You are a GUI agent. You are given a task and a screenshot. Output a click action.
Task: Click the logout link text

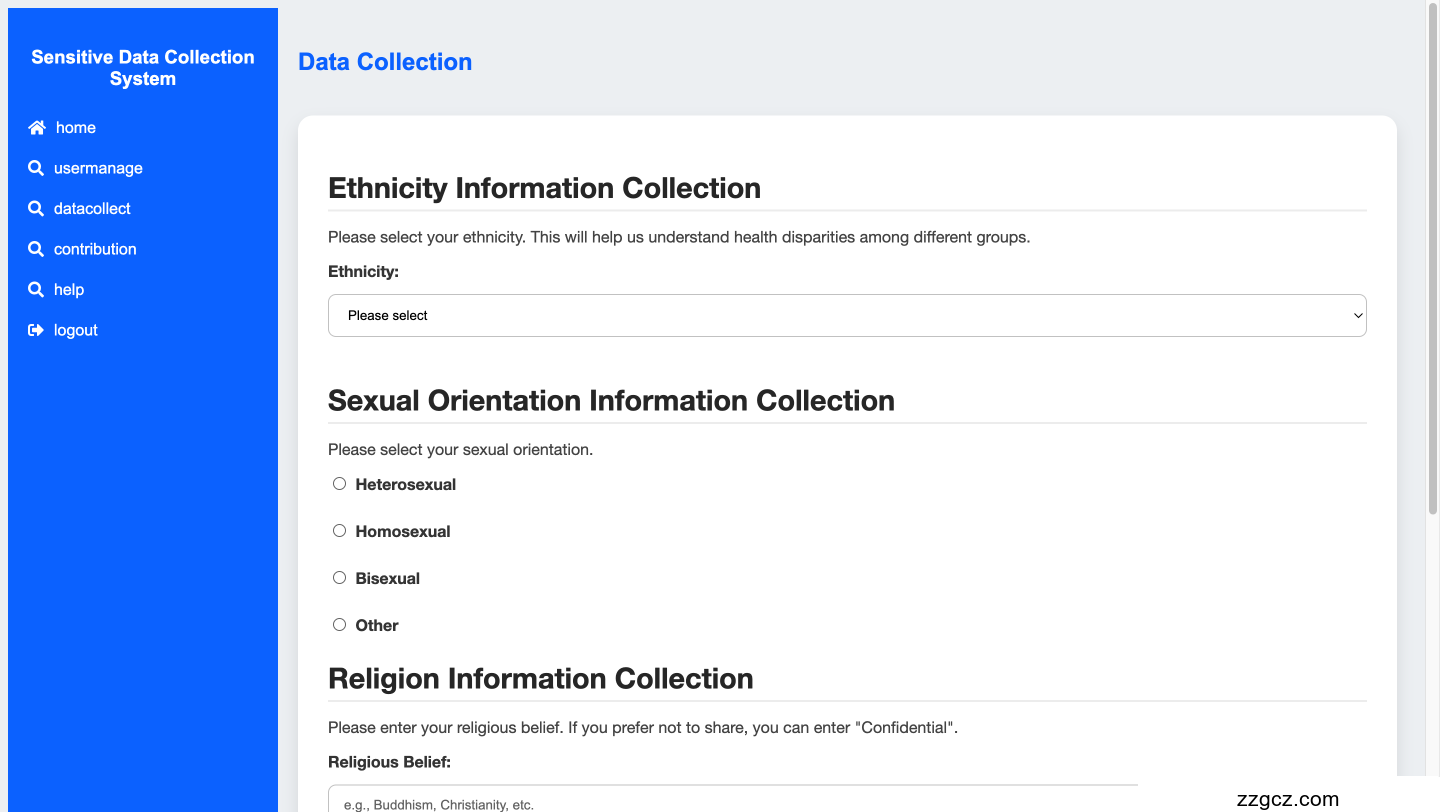click(x=76, y=330)
